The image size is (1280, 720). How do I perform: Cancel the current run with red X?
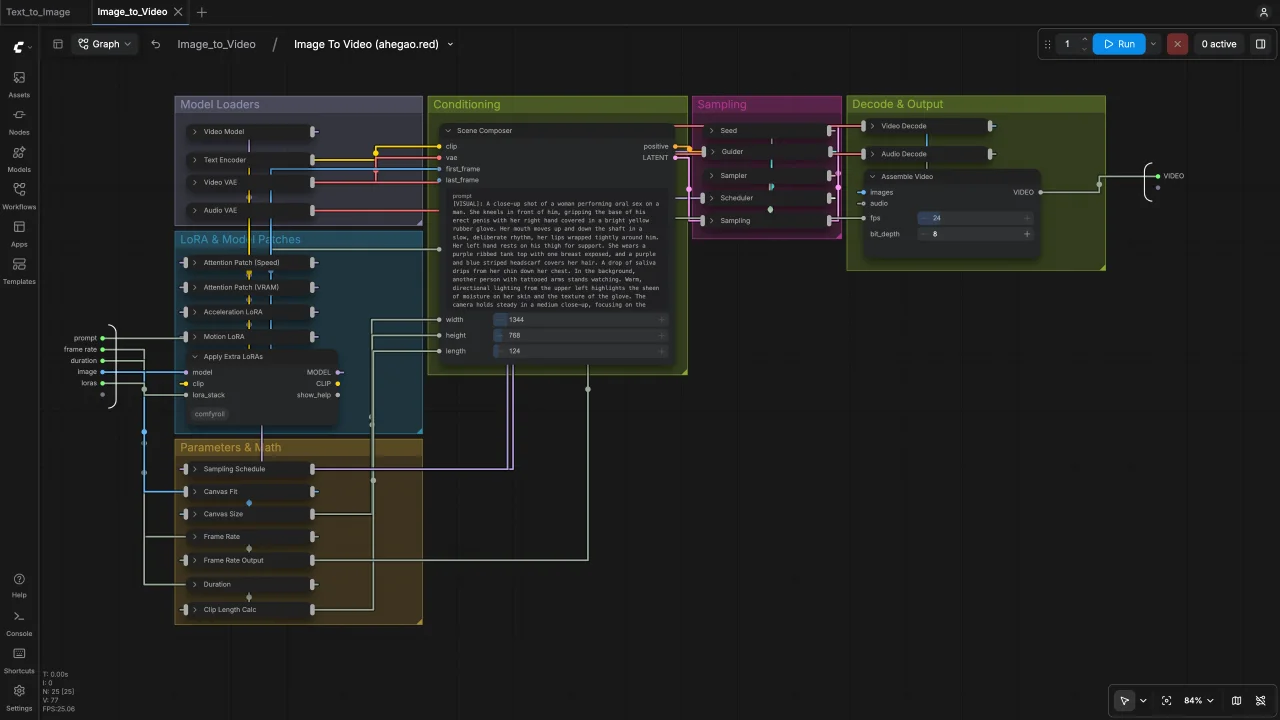coord(1177,44)
